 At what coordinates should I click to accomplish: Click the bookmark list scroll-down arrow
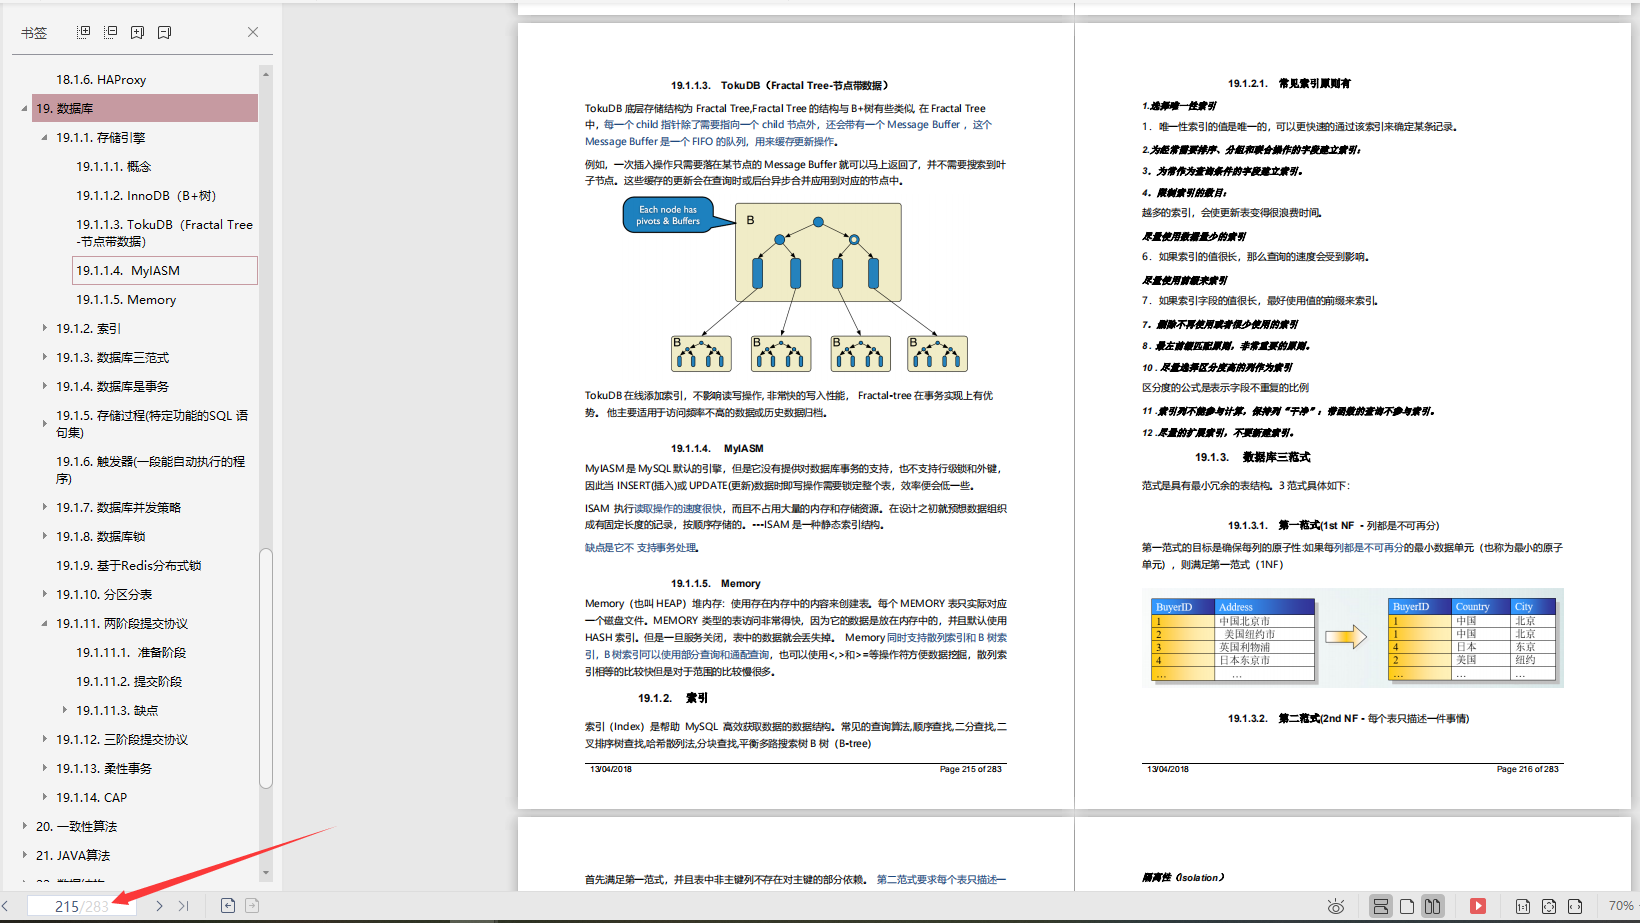point(266,873)
